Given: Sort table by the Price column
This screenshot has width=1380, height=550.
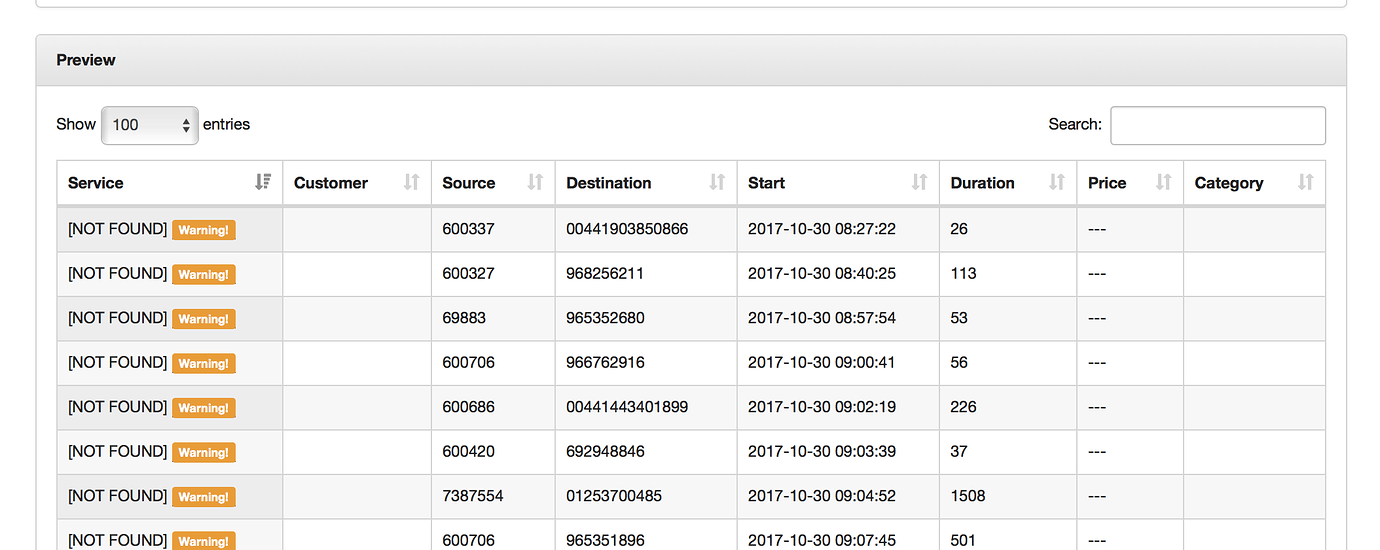Looking at the screenshot, I should (x=1130, y=183).
